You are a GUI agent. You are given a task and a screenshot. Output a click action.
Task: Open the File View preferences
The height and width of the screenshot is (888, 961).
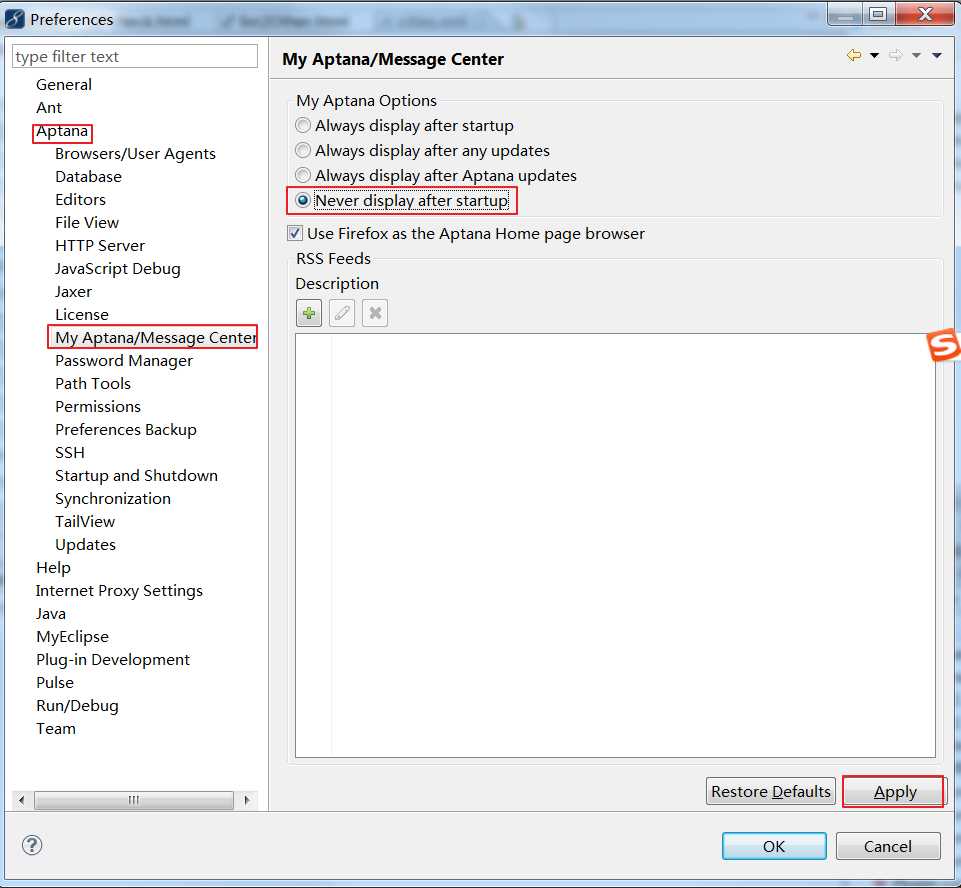(x=87, y=223)
